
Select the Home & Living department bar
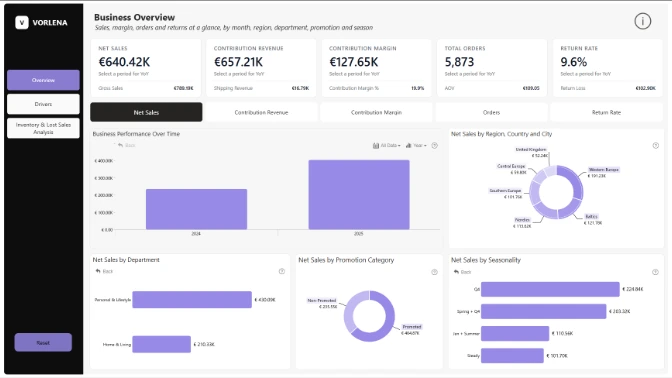[162, 344]
